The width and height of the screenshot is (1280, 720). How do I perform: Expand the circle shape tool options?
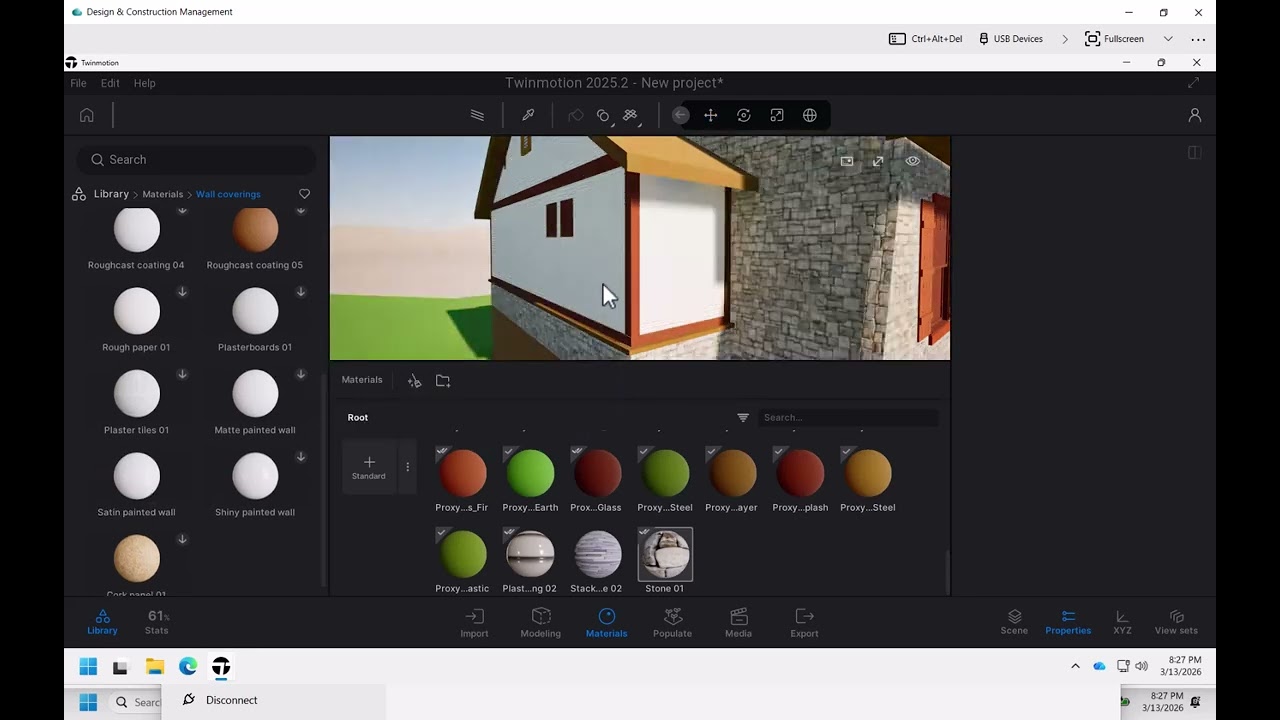click(603, 115)
